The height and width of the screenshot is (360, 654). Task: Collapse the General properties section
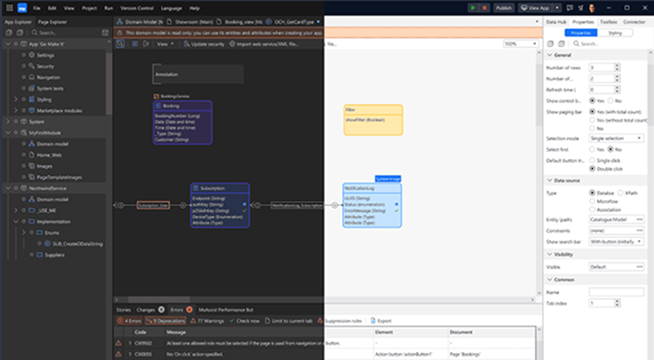coord(549,55)
